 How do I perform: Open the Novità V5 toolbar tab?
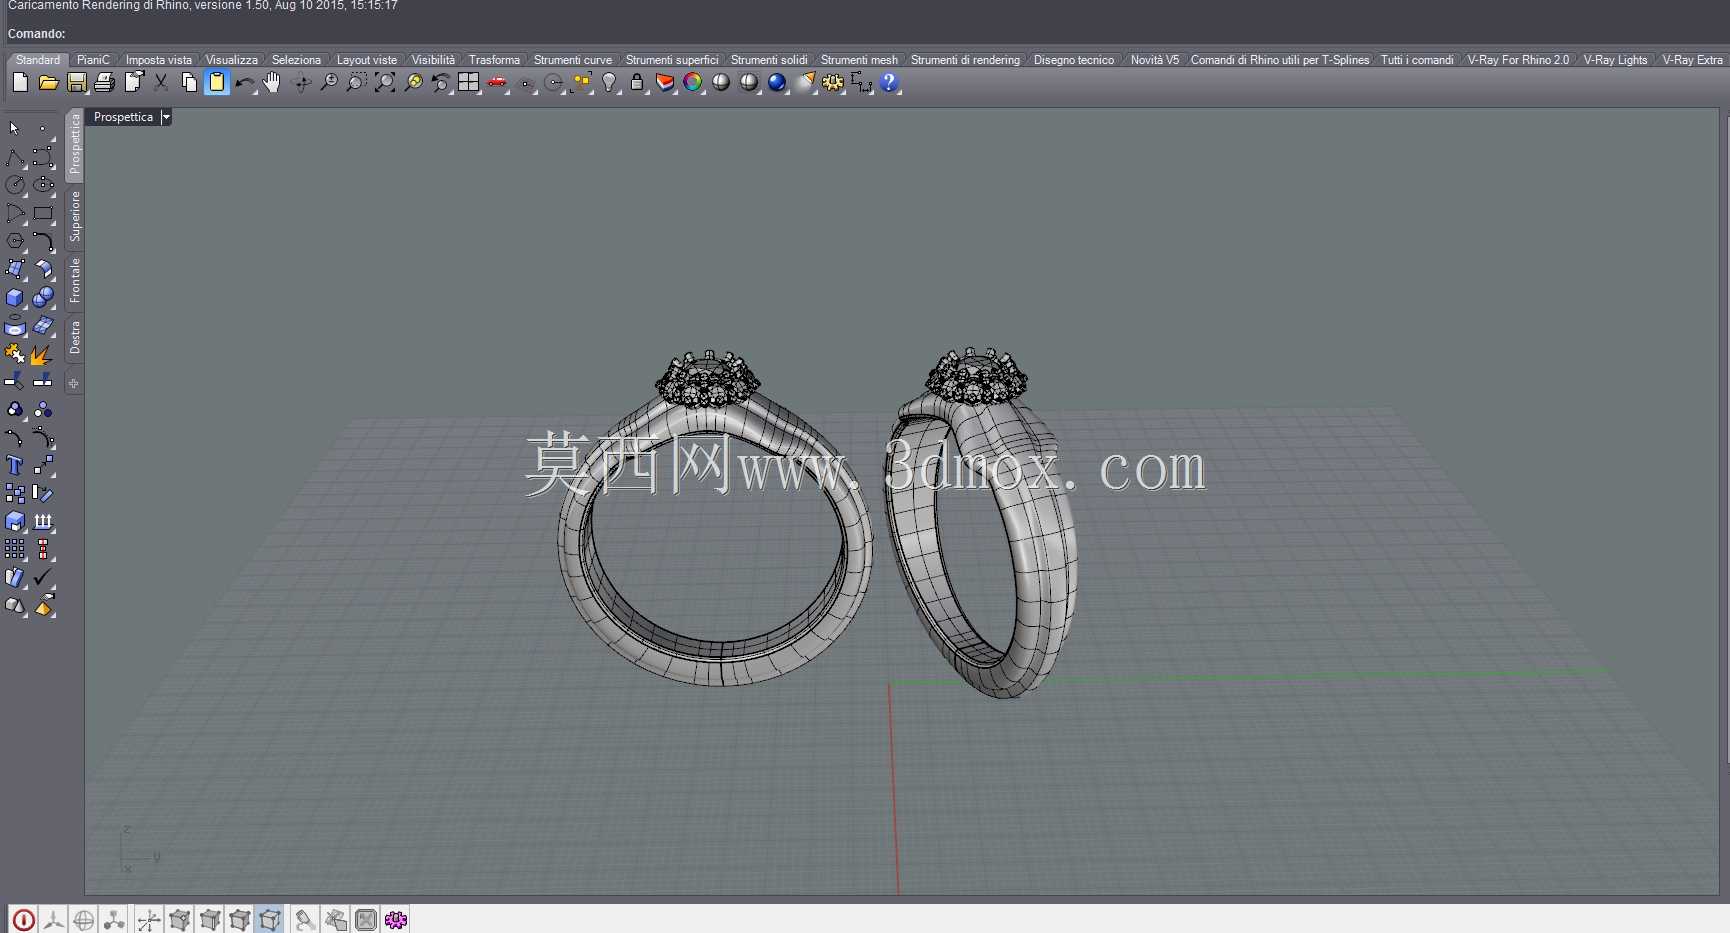(x=1155, y=60)
